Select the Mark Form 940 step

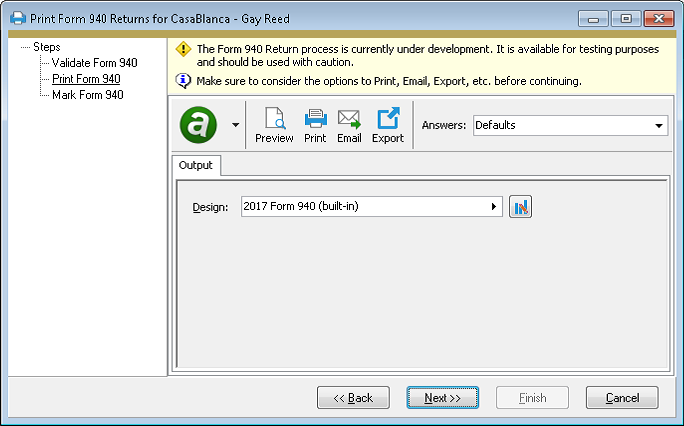[88, 95]
